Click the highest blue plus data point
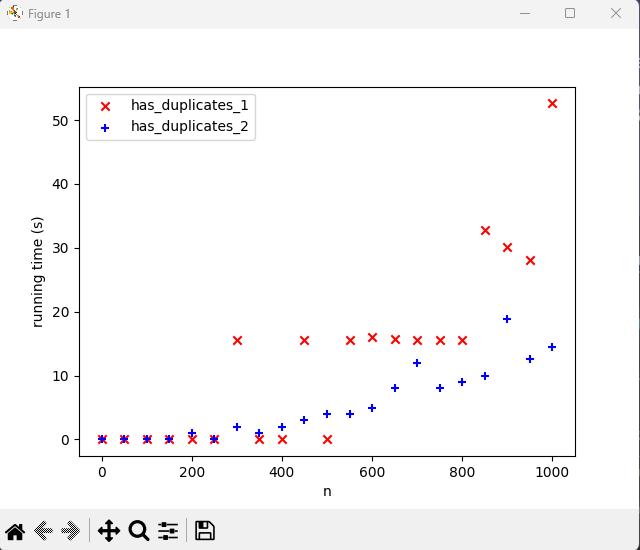640x550 pixels. pos(507,319)
